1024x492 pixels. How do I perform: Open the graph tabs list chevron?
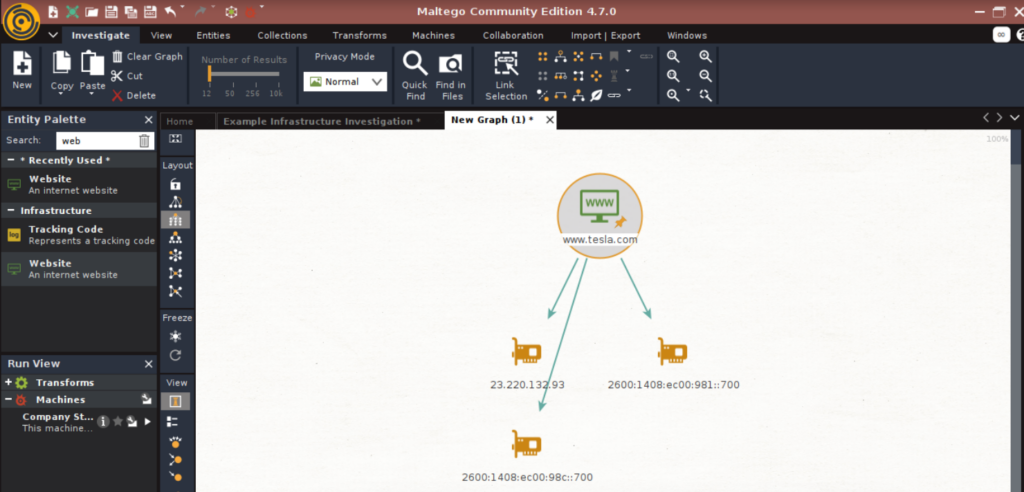tap(1014, 118)
